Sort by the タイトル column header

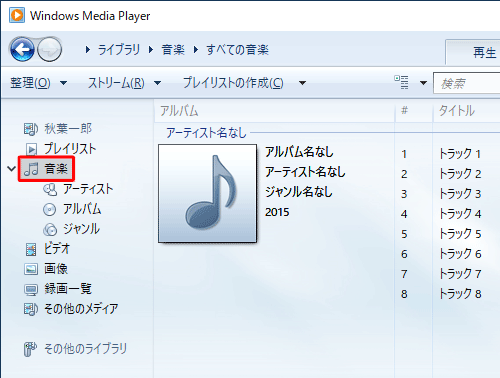coord(457,111)
